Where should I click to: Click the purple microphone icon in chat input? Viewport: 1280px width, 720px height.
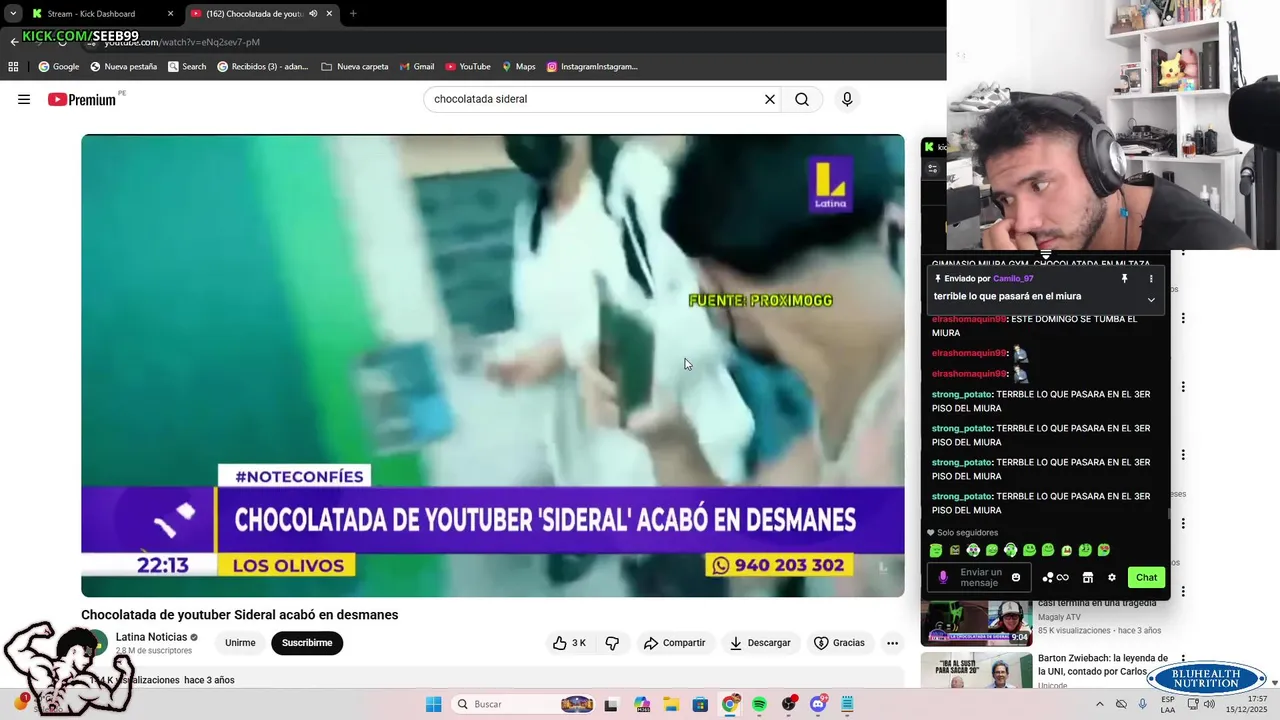943,578
